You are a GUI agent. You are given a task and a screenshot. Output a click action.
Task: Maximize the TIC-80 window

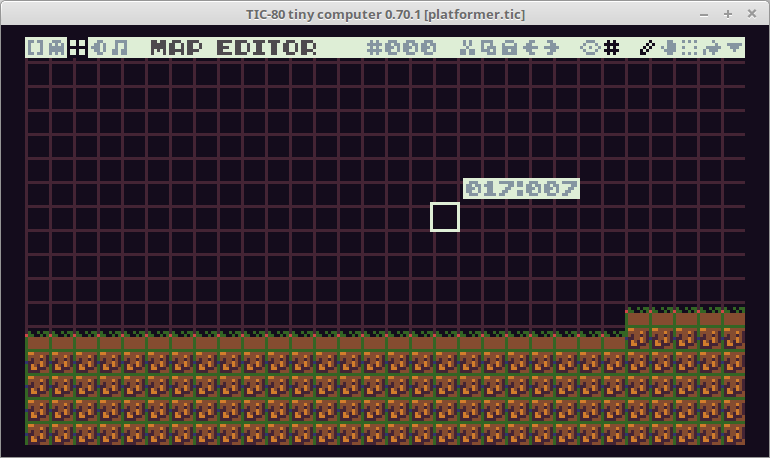click(x=728, y=14)
